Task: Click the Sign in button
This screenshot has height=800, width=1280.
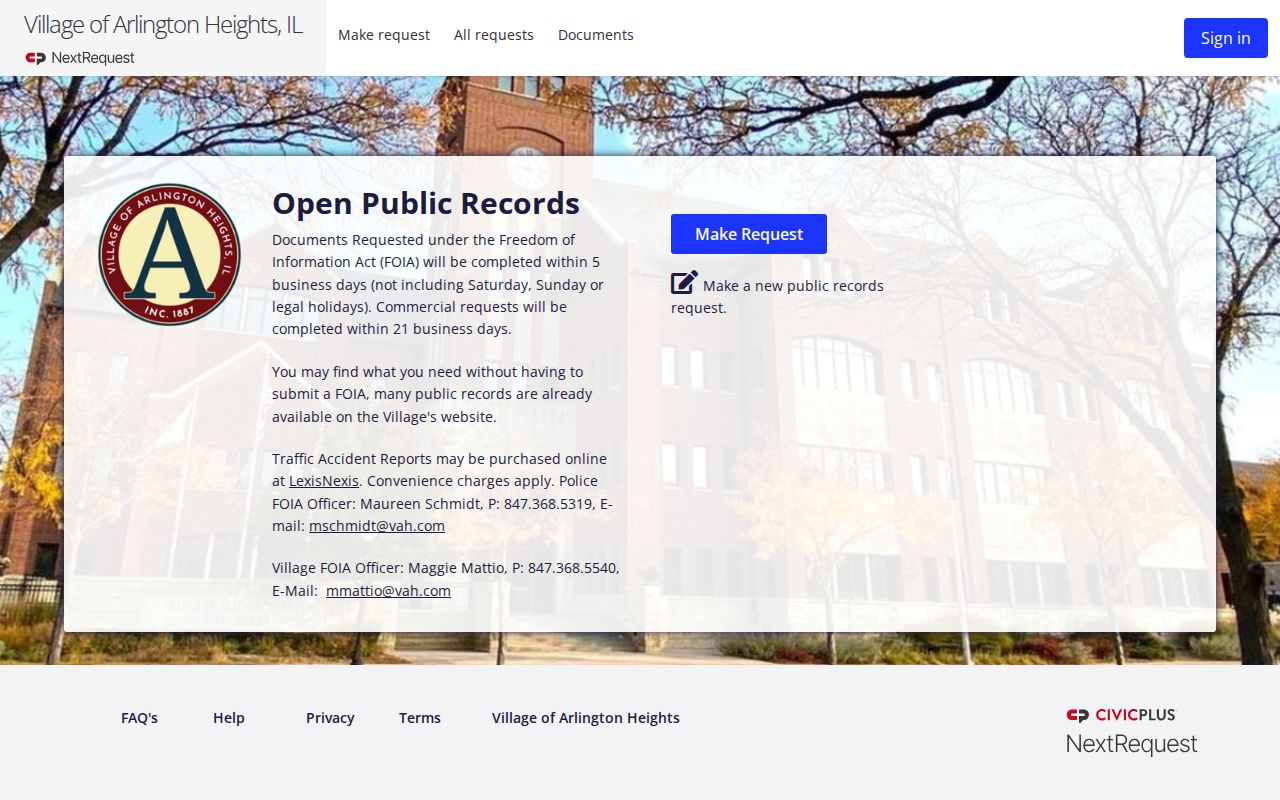Action: click(1226, 38)
